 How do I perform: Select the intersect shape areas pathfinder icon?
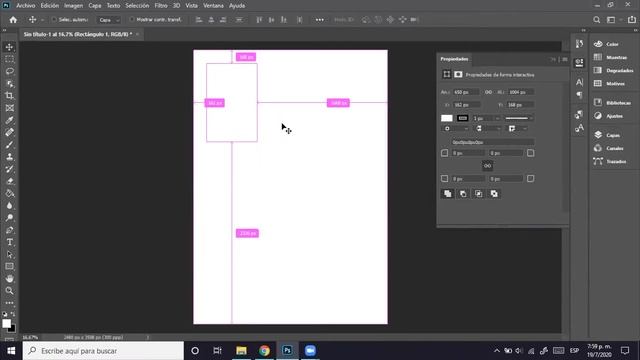pos(478,194)
